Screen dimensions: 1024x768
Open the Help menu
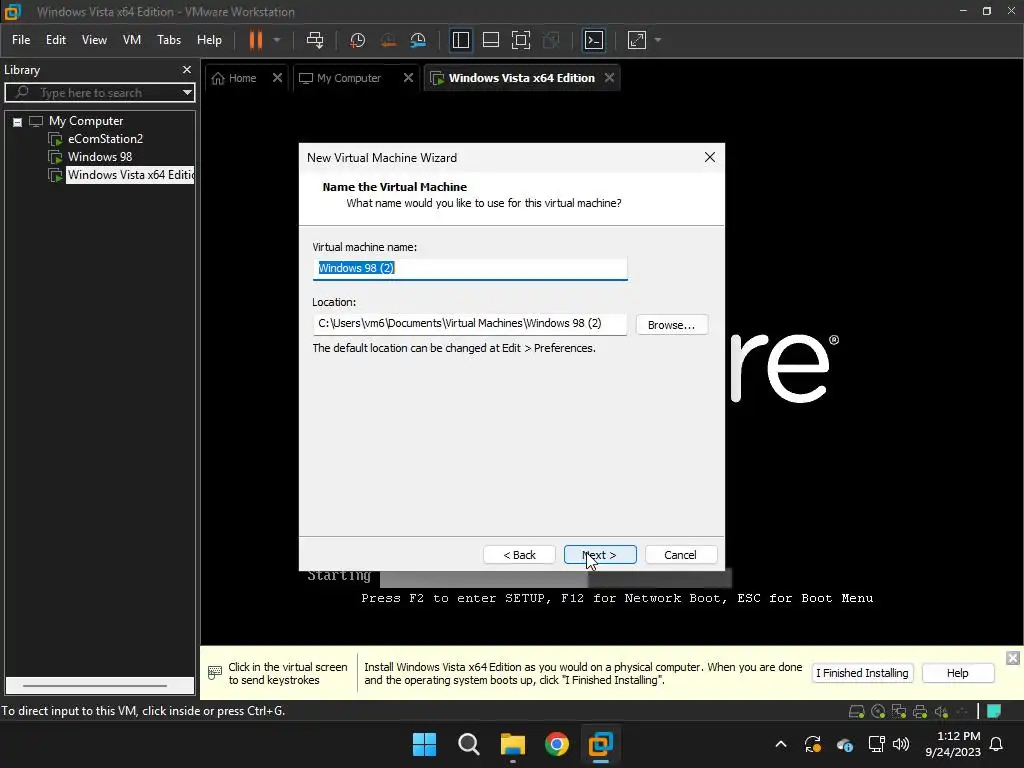point(209,40)
